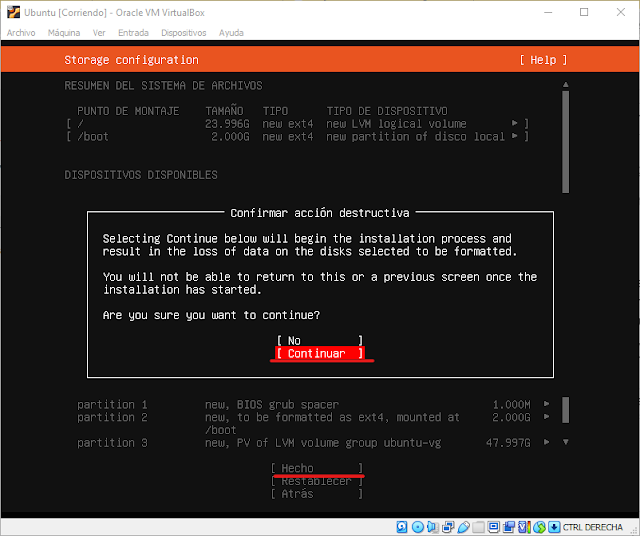Click the virtualization CPU status icon

524,527
